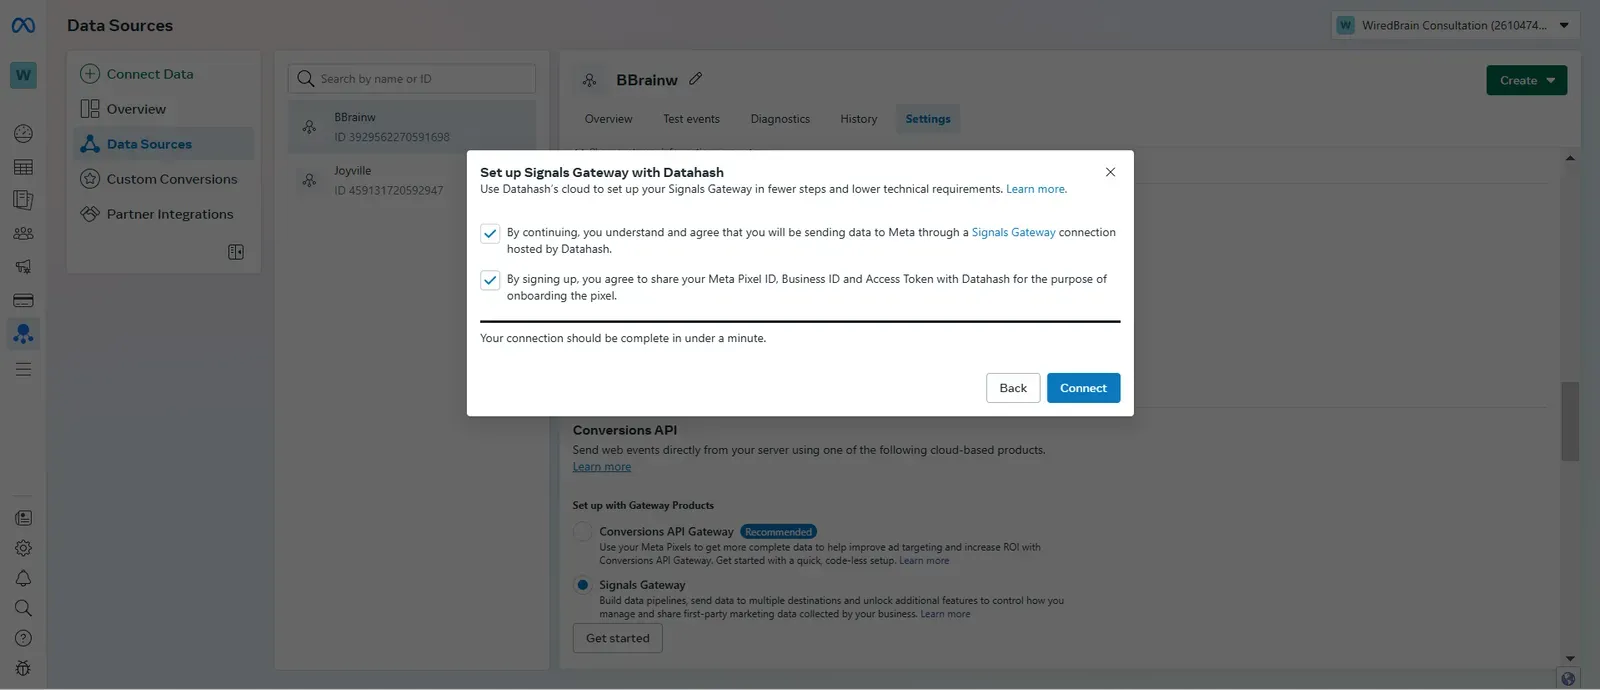Click the pencil icon beside BBrainw
Screen dimensions: 1600x690
(696, 79)
